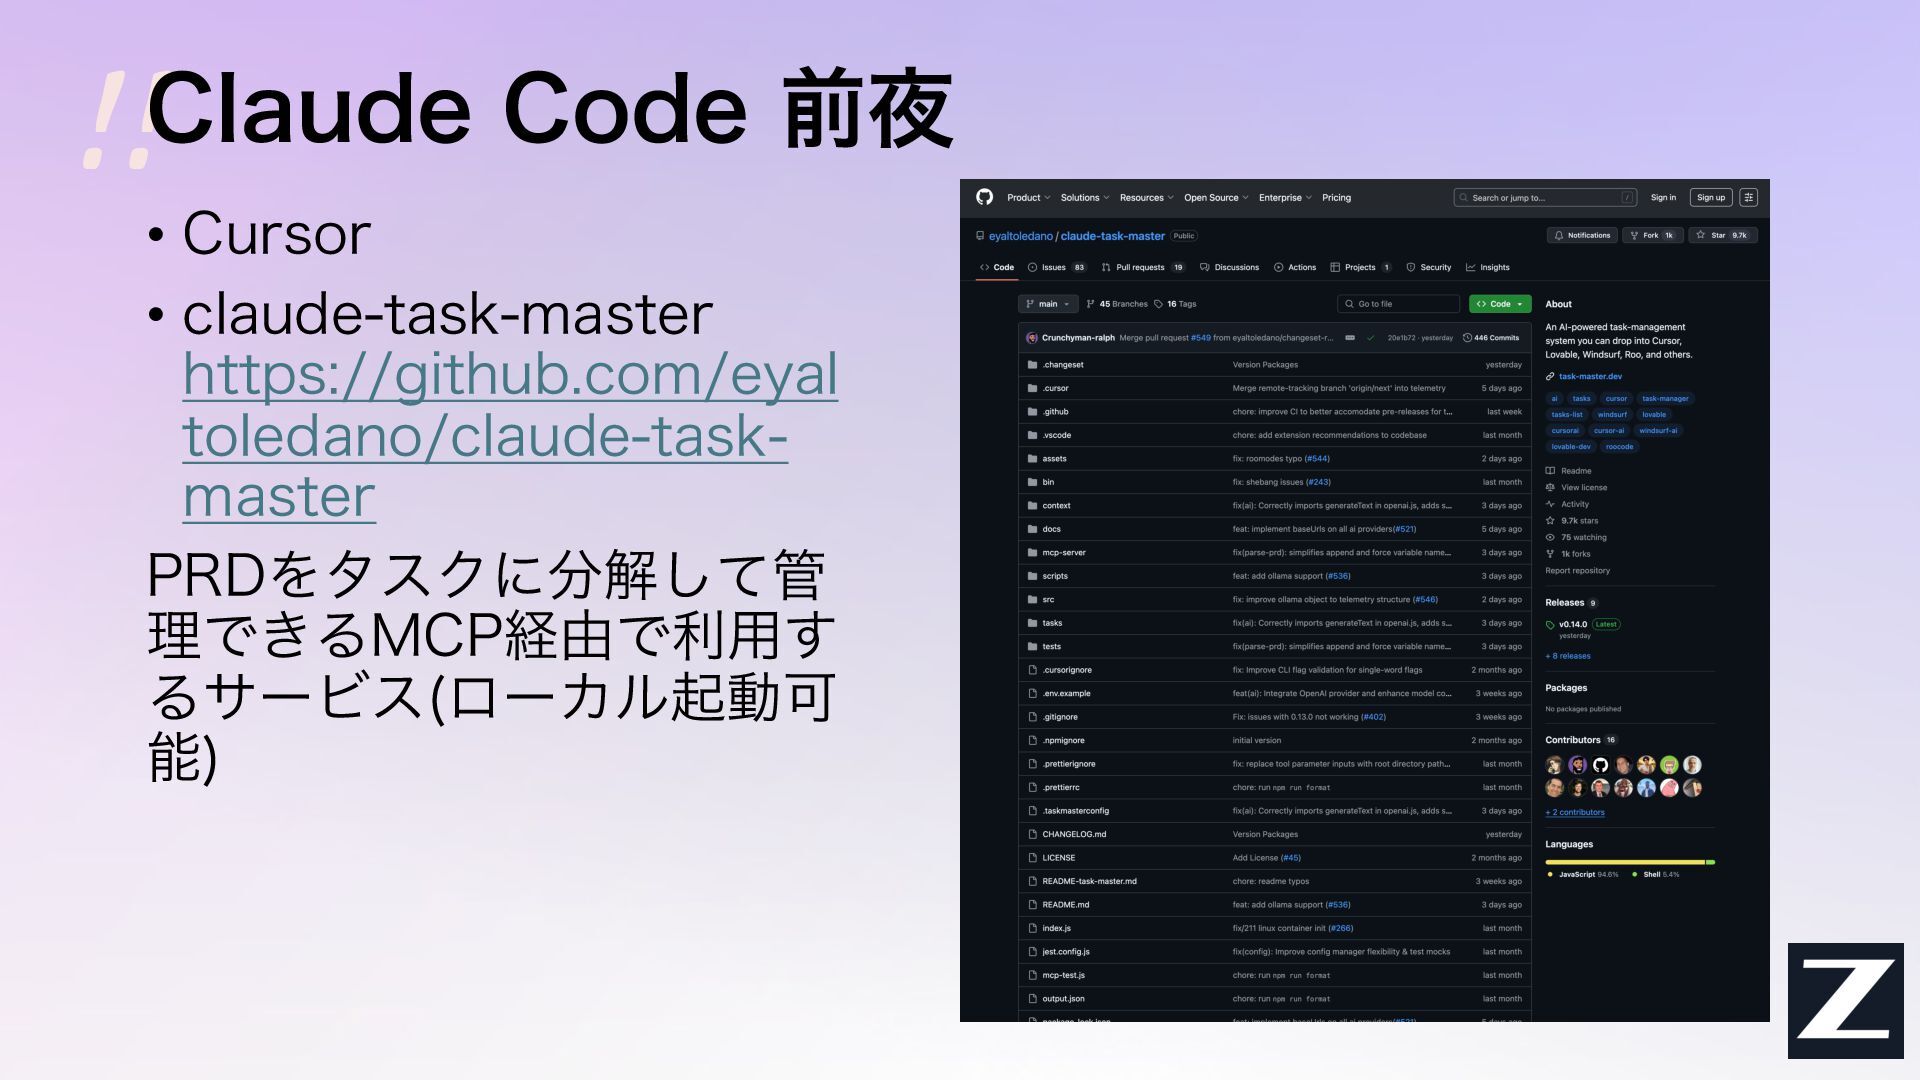Open the assets folder
The image size is (1920, 1080).
(1054, 459)
